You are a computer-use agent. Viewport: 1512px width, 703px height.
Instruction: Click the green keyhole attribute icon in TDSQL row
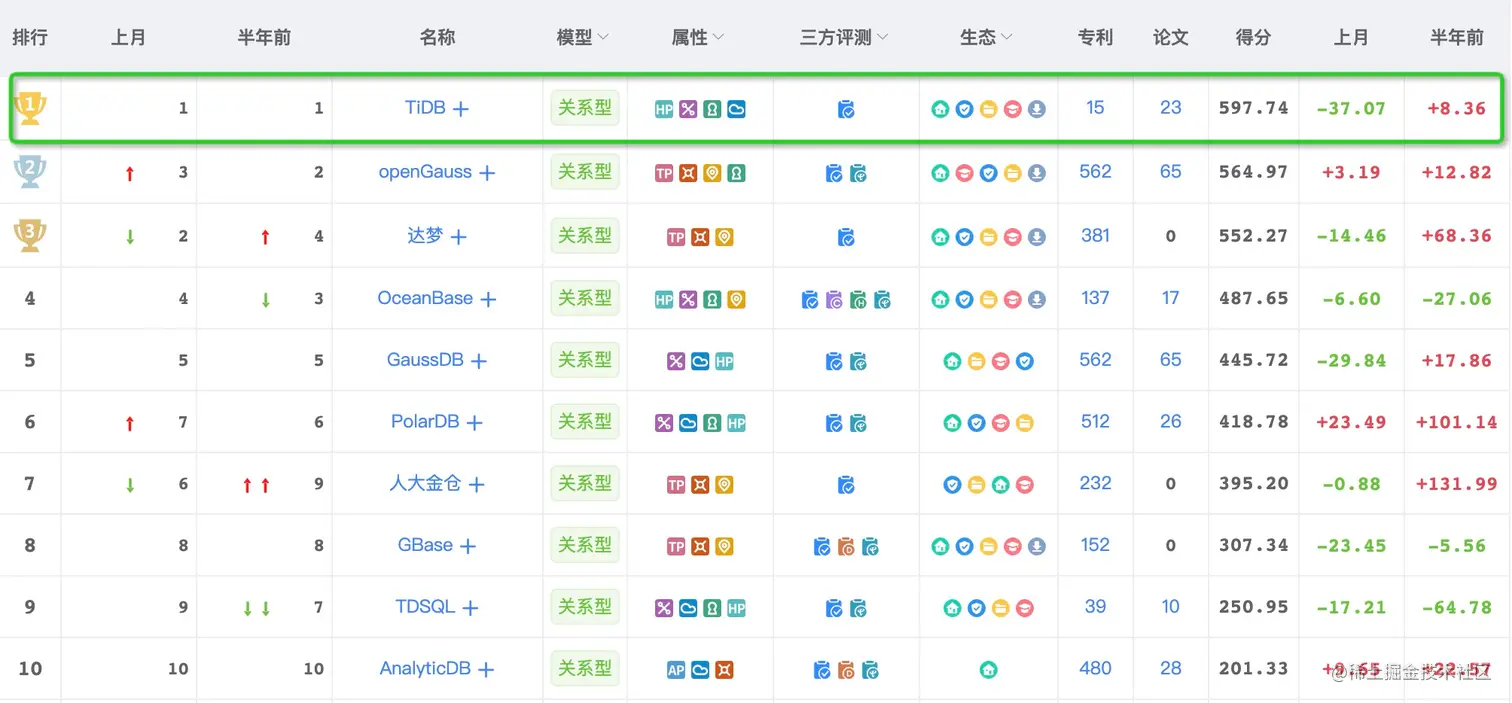click(x=712, y=608)
